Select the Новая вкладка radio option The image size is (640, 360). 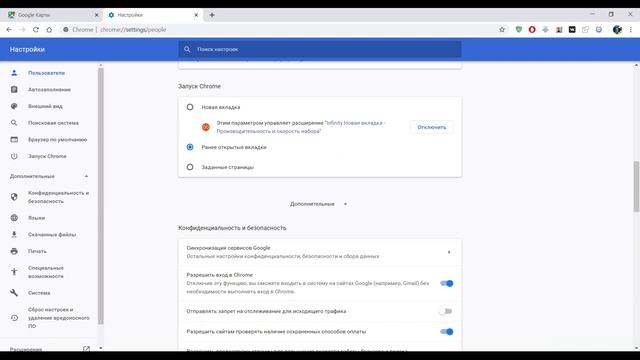(190, 107)
